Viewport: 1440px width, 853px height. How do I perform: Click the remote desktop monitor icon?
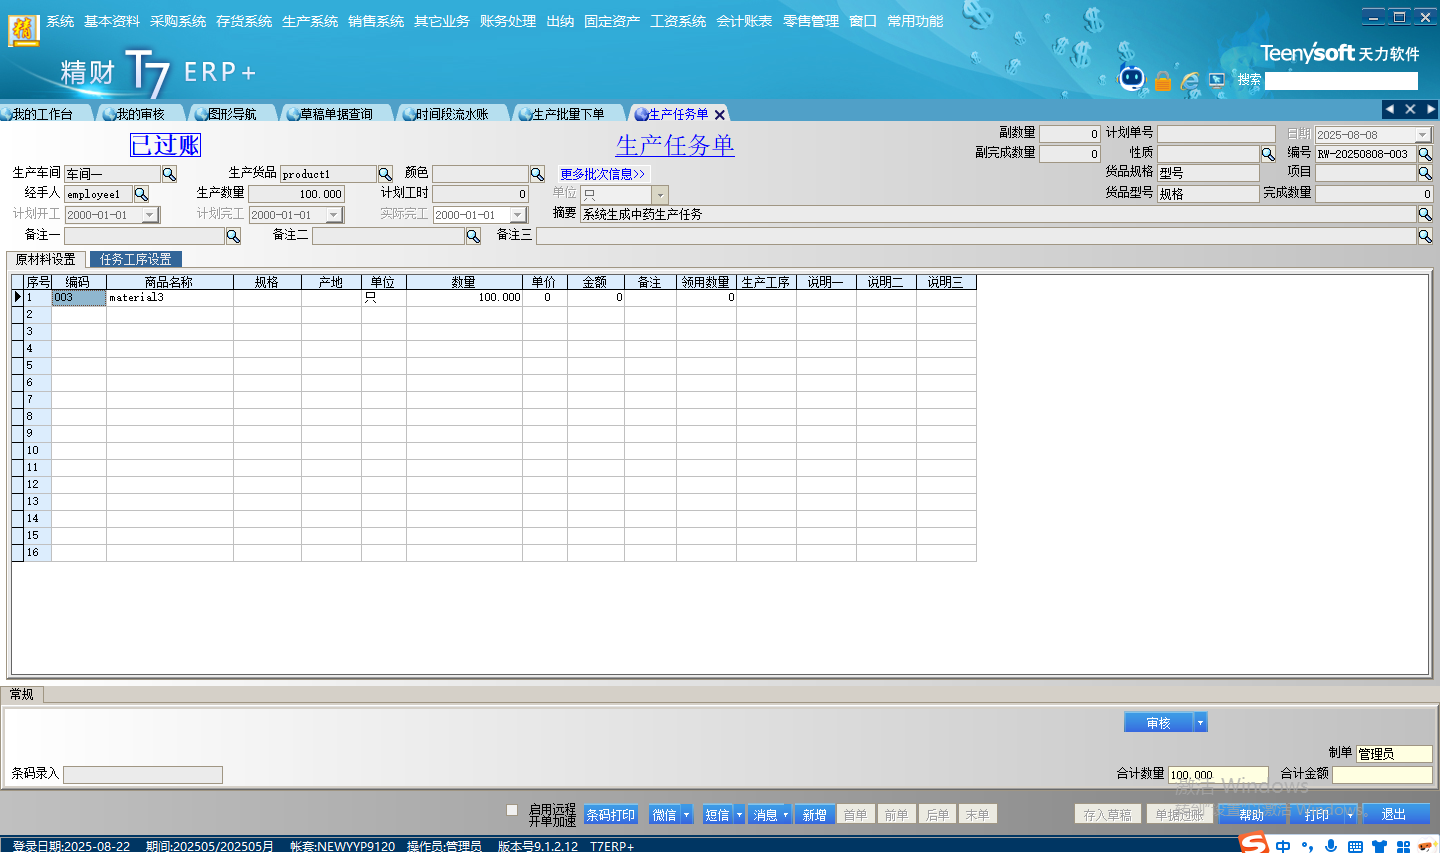click(x=1217, y=80)
